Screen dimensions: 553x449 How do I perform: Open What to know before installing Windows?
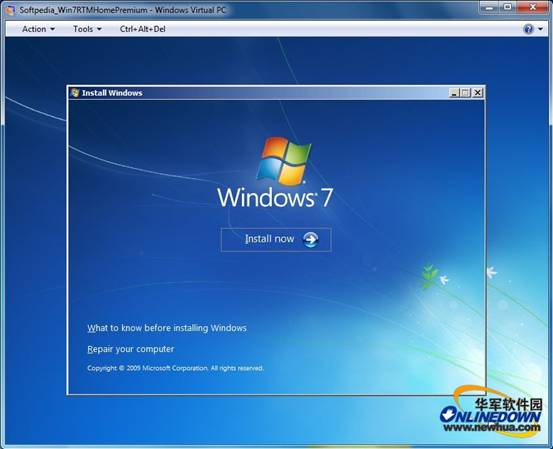(167, 328)
